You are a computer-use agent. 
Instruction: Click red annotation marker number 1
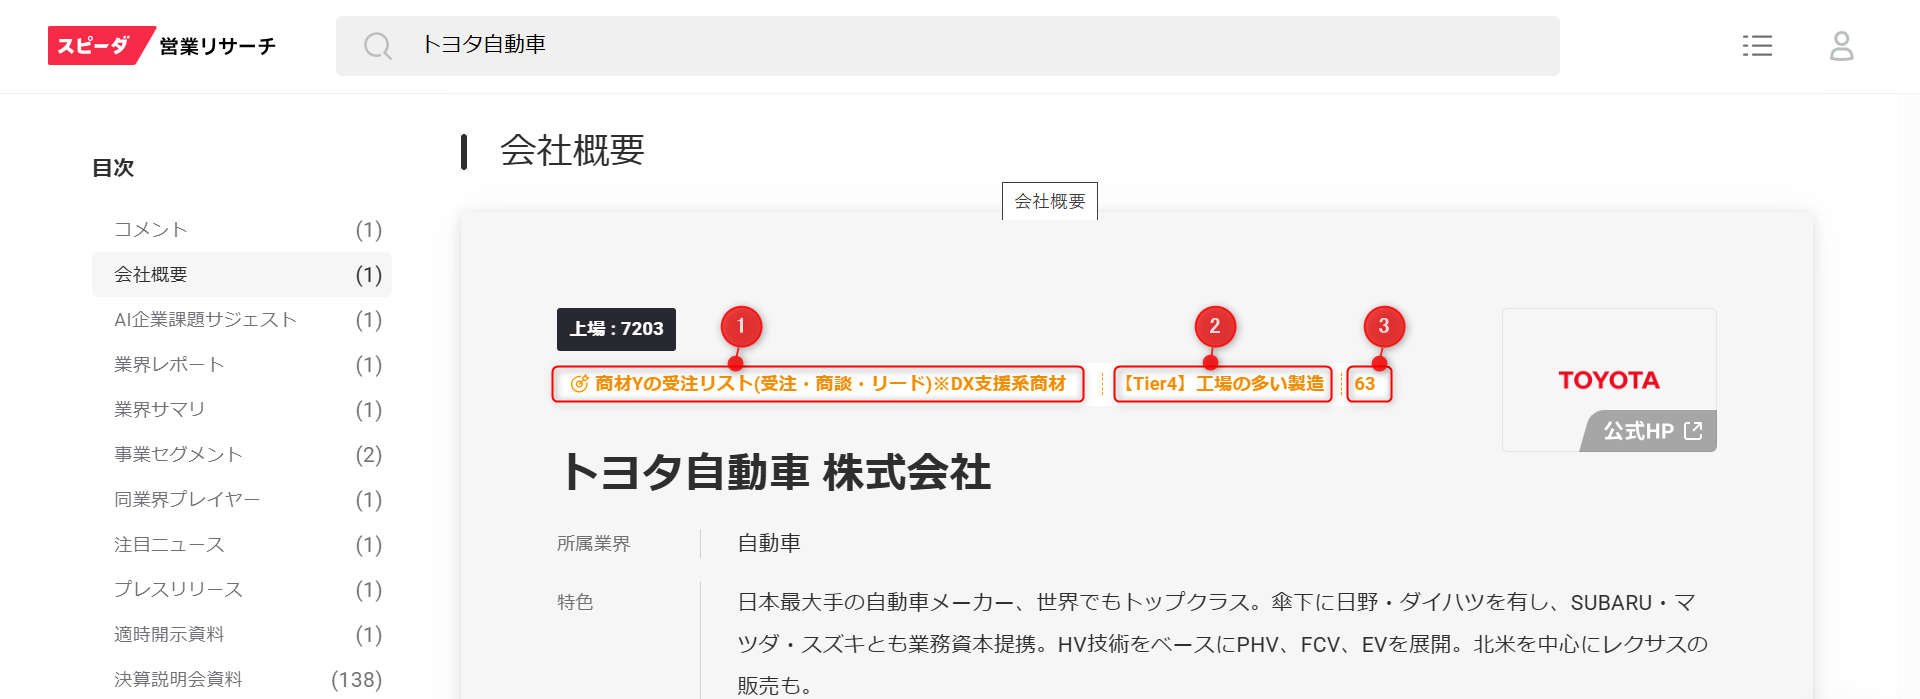[x=741, y=326]
